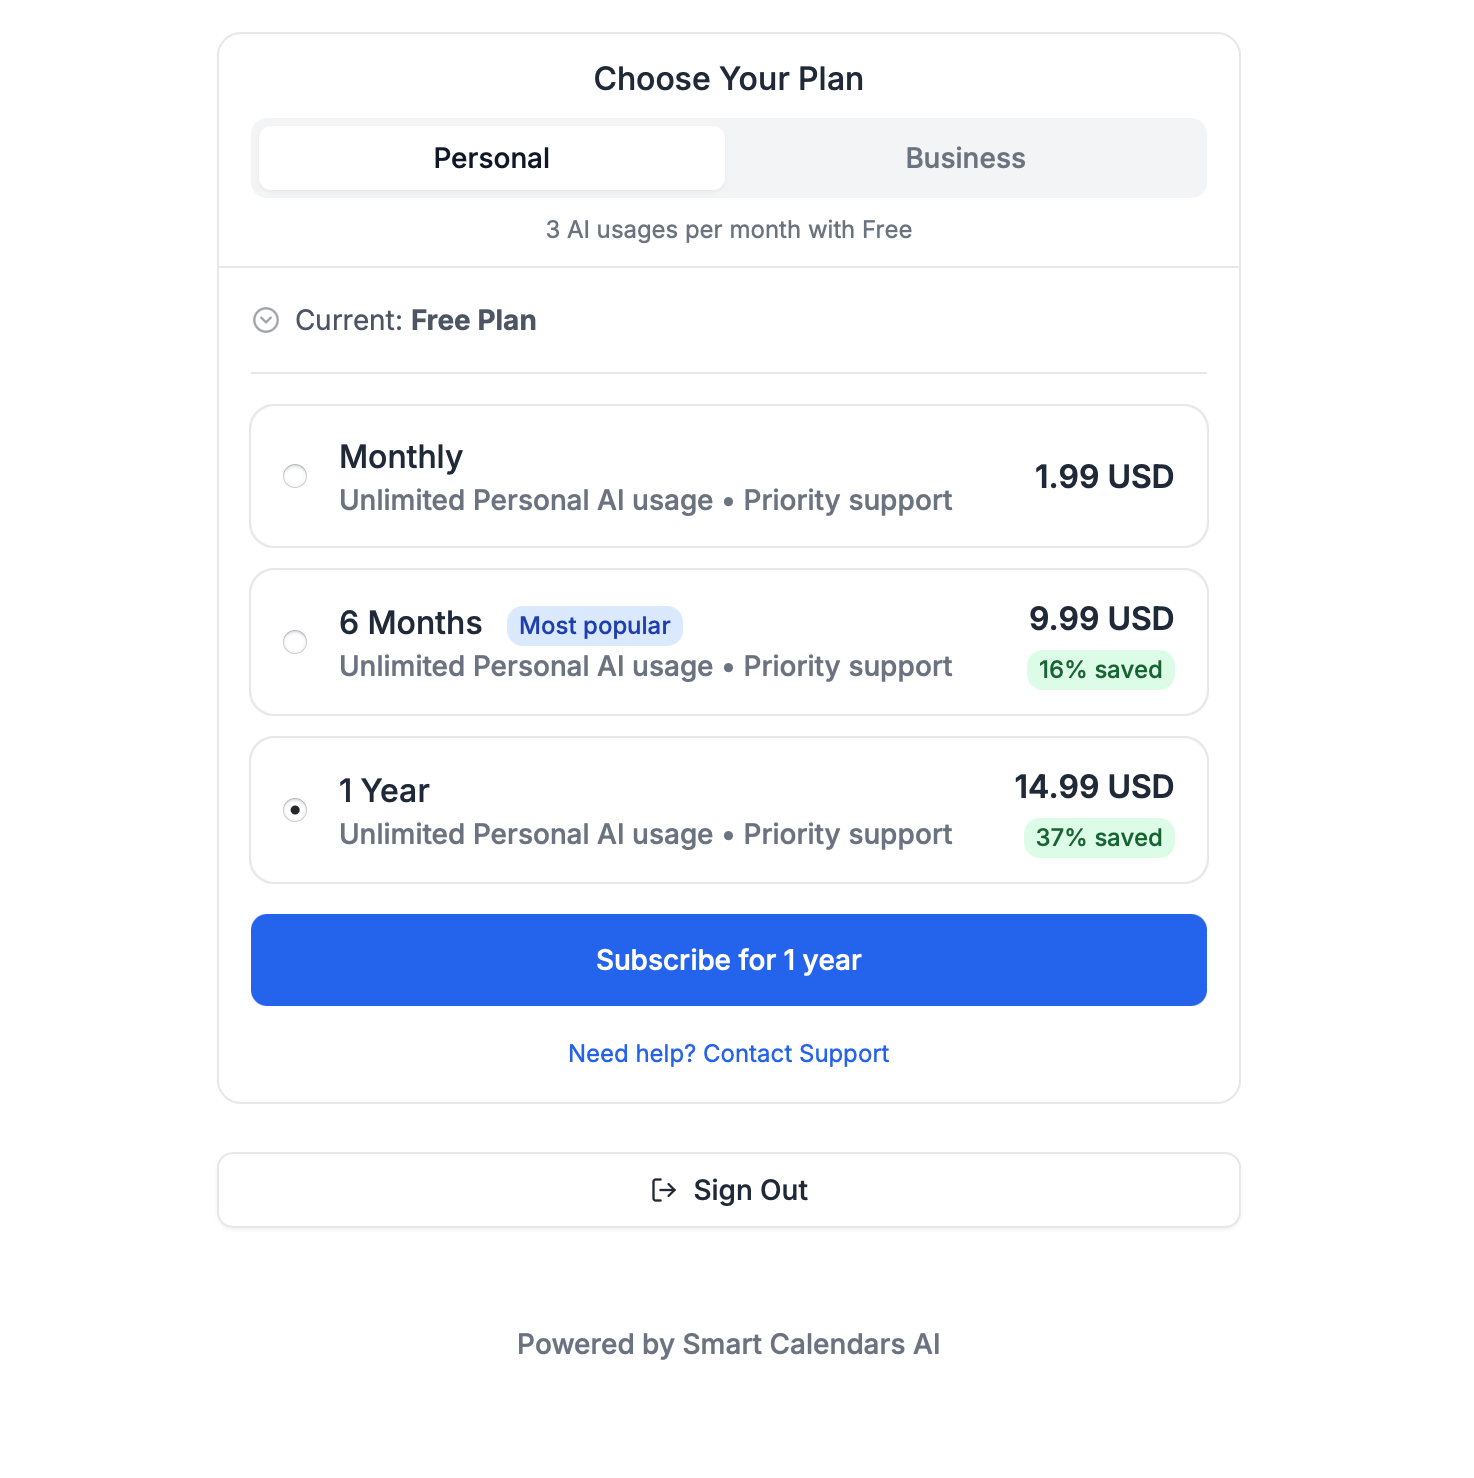
Task: Expand the Current: Free Plan label
Action: click(415, 320)
